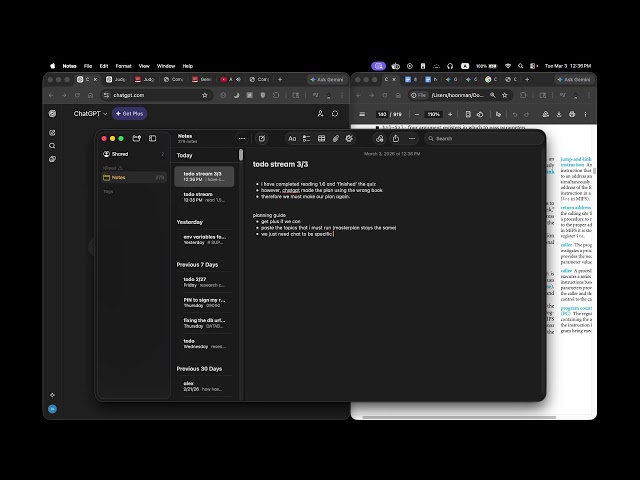The width and height of the screenshot is (640, 480).
Task: Open the note list options ellipsis
Action: tap(242, 139)
